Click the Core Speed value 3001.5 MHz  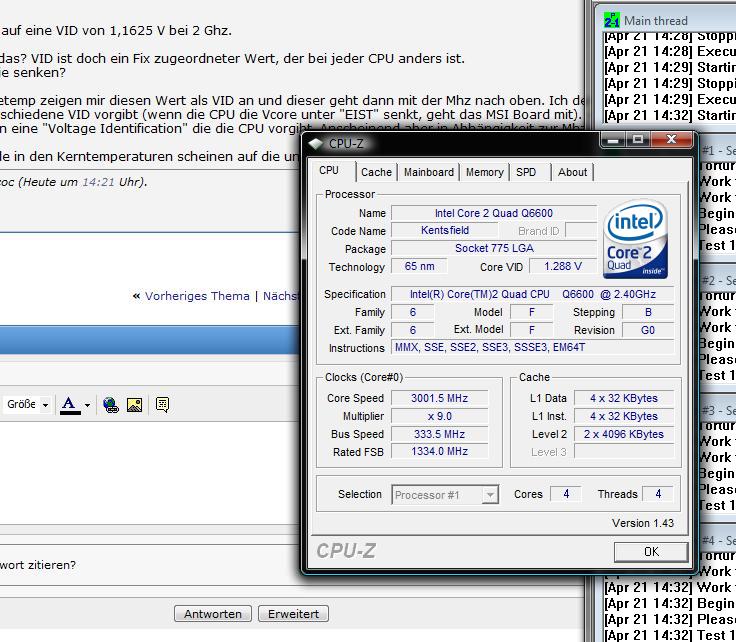tap(439, 398)
